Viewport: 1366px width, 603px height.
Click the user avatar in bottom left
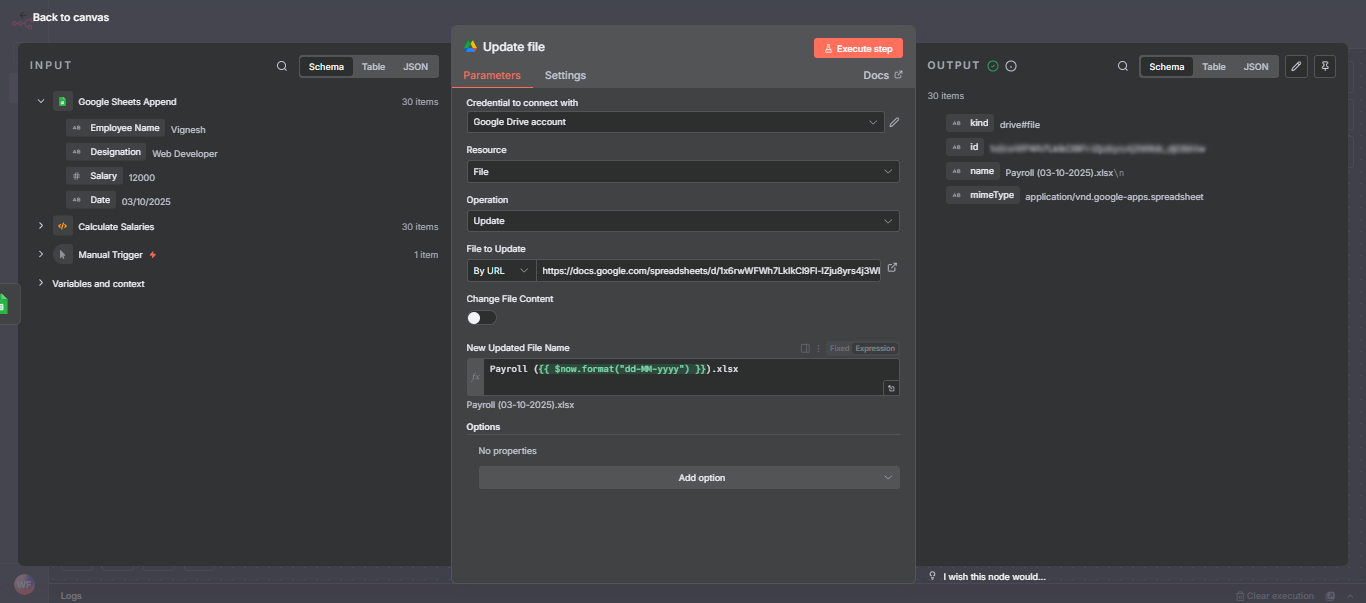tap(24, 583)
